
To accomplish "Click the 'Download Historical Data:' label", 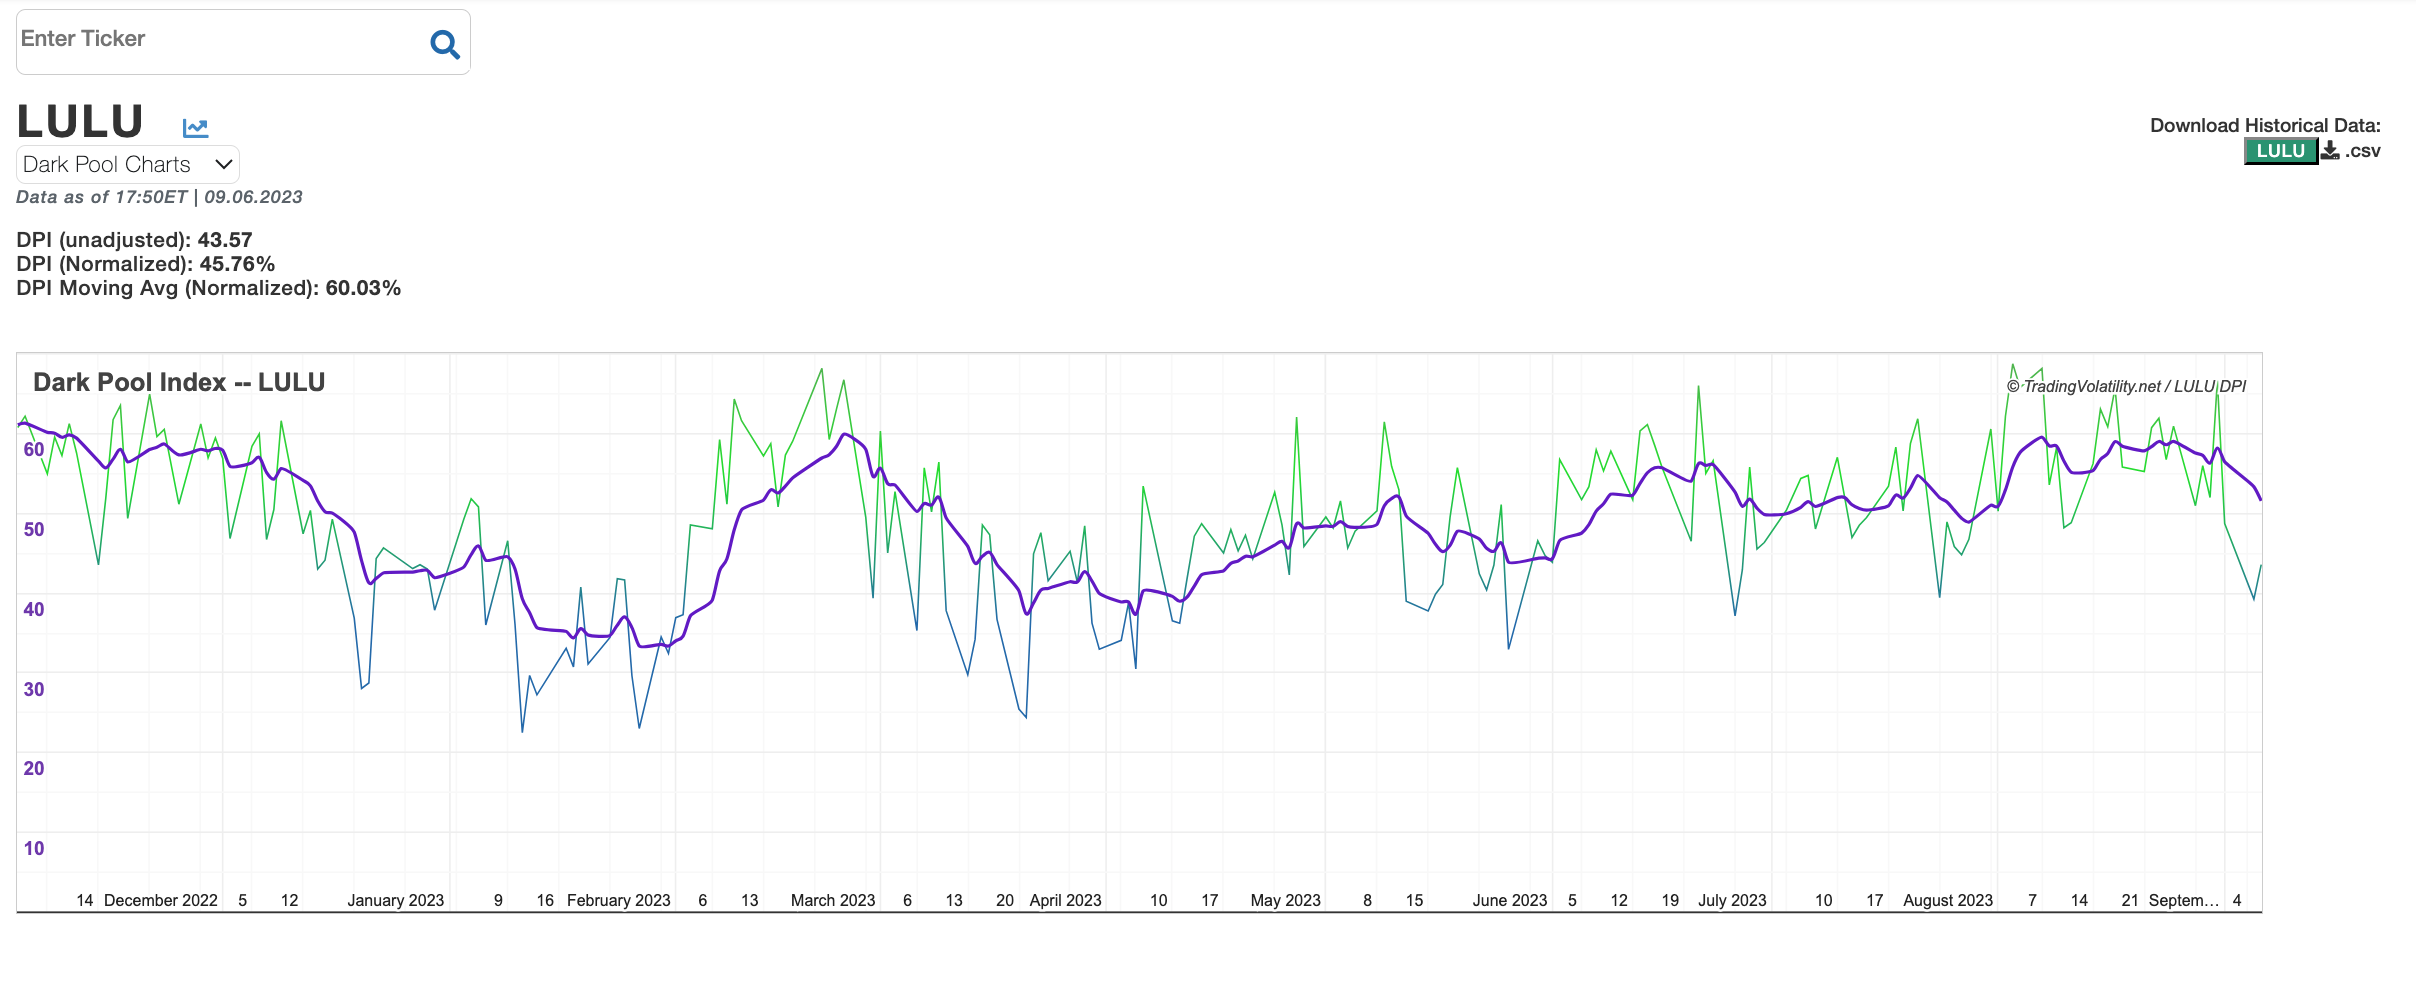I will 2265,125.
